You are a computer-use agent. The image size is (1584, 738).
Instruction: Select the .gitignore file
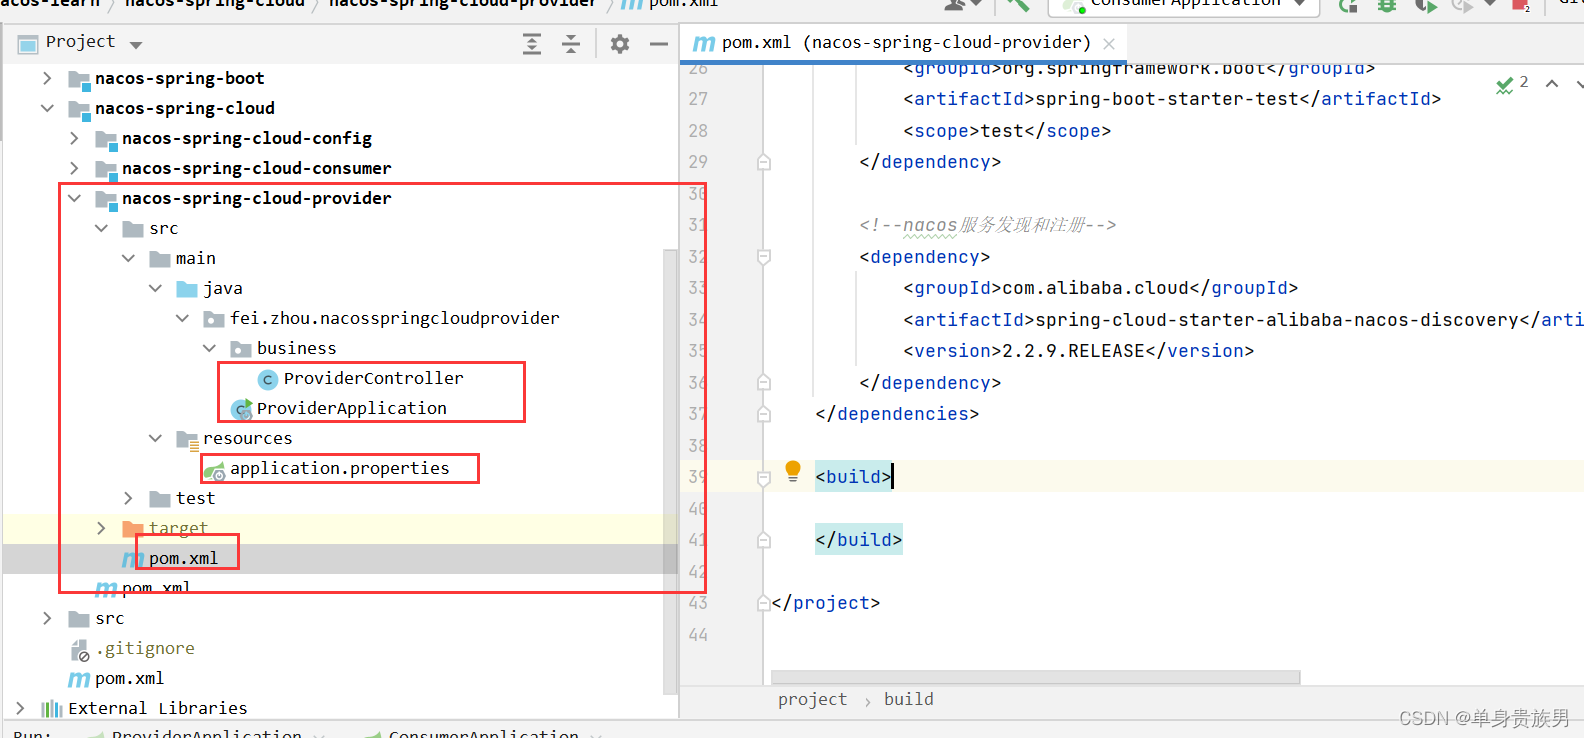pyautogui.click(x=145, y=648)
